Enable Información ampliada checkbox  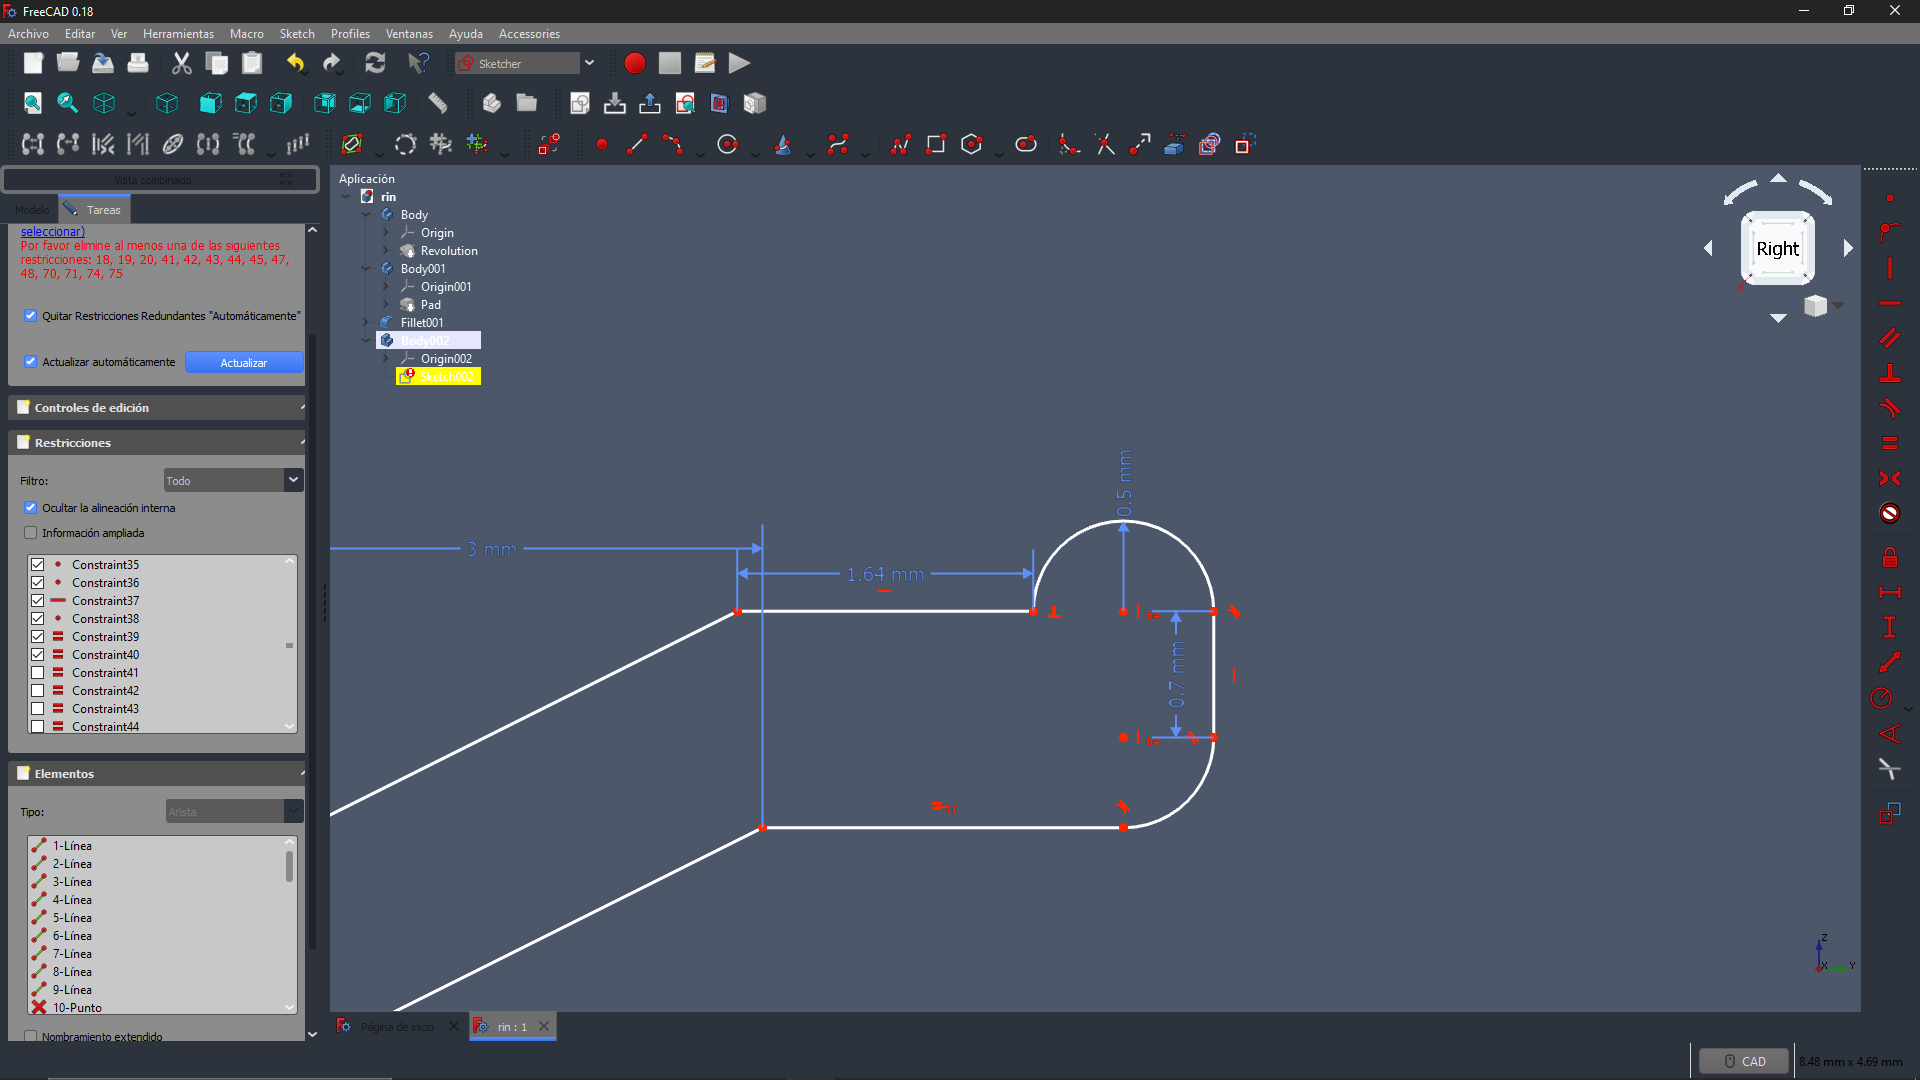pos(31,533)
